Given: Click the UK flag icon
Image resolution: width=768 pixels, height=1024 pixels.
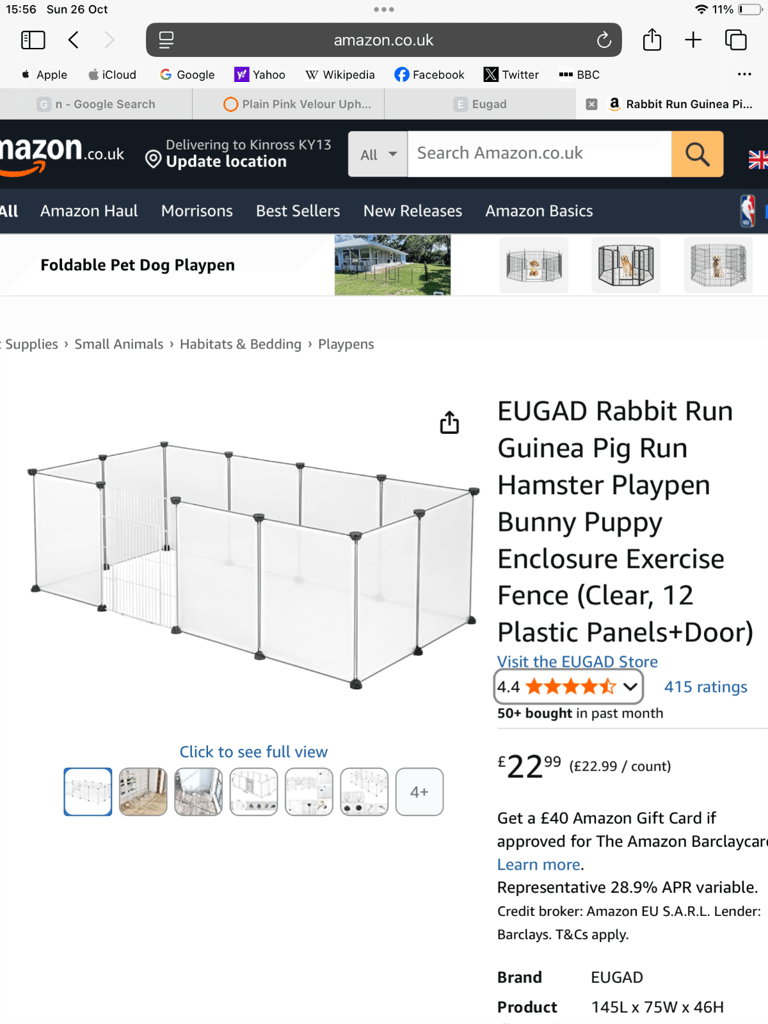Looking at the screenshot, I should (x=758, y=158).
